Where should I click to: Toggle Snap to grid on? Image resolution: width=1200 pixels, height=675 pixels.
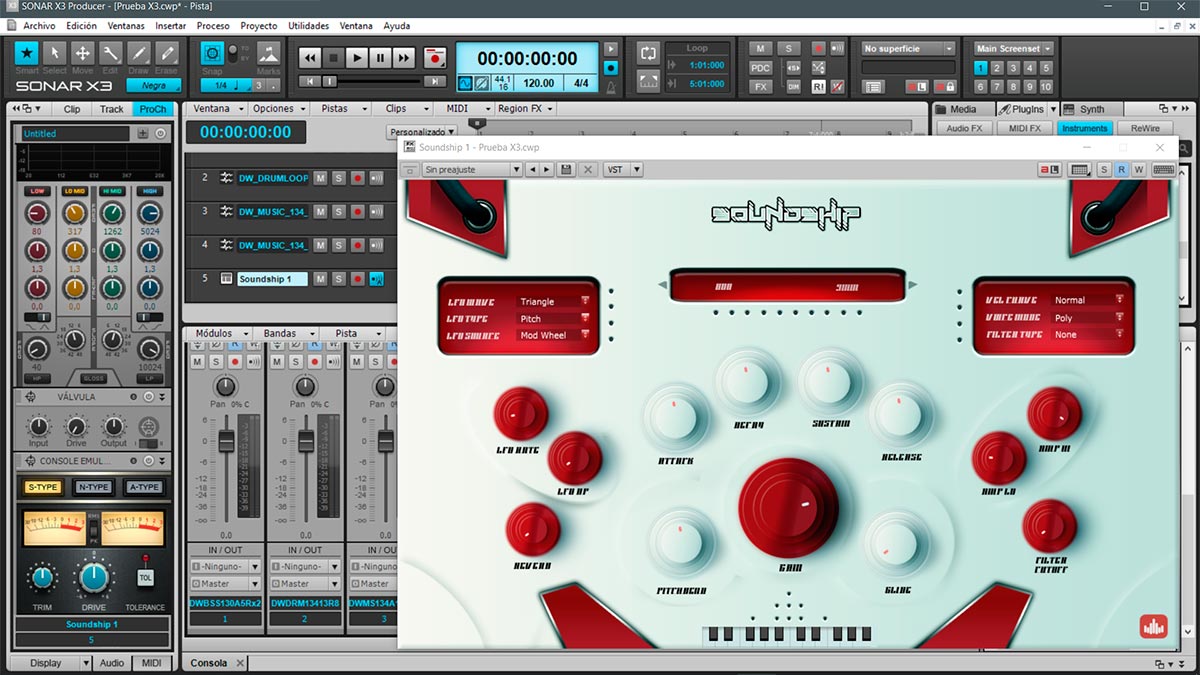(x=212, y=54)
